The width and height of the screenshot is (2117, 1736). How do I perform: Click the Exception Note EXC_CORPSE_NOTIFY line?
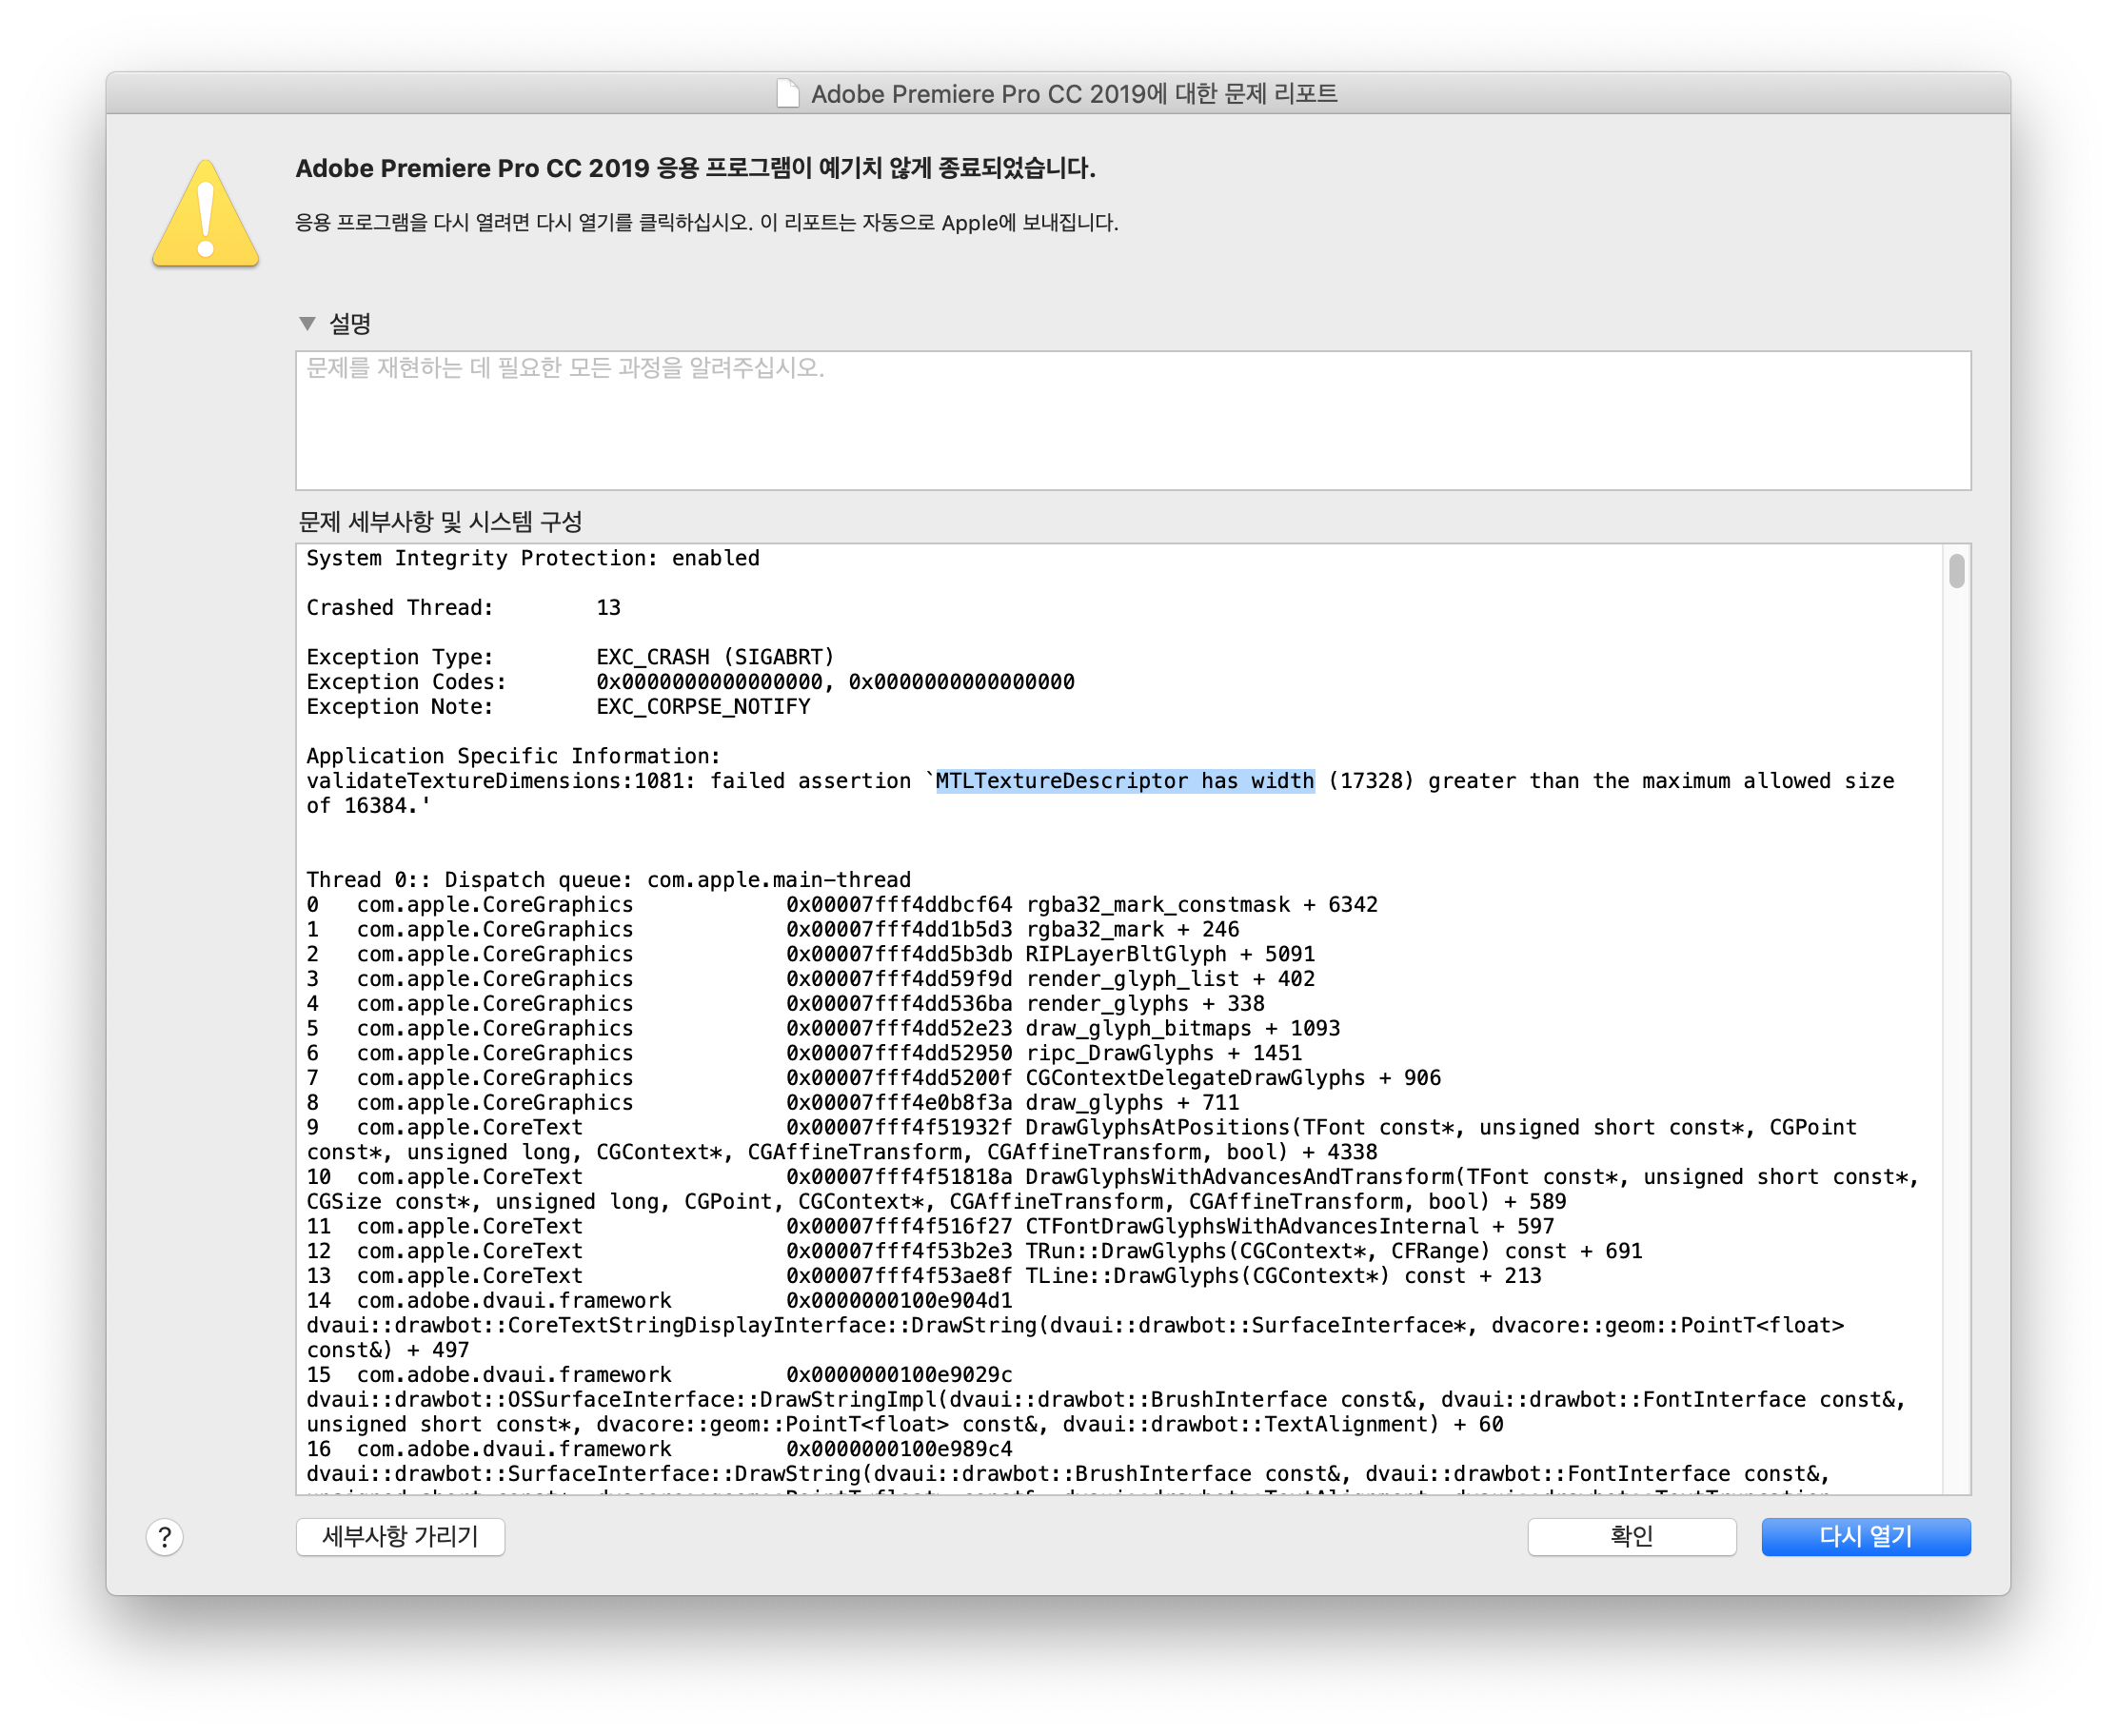coord(558,707)
